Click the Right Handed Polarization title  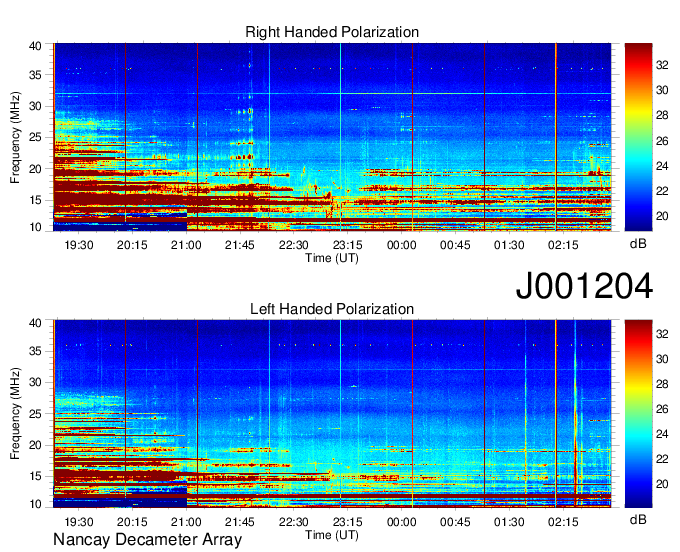(332, 32)
